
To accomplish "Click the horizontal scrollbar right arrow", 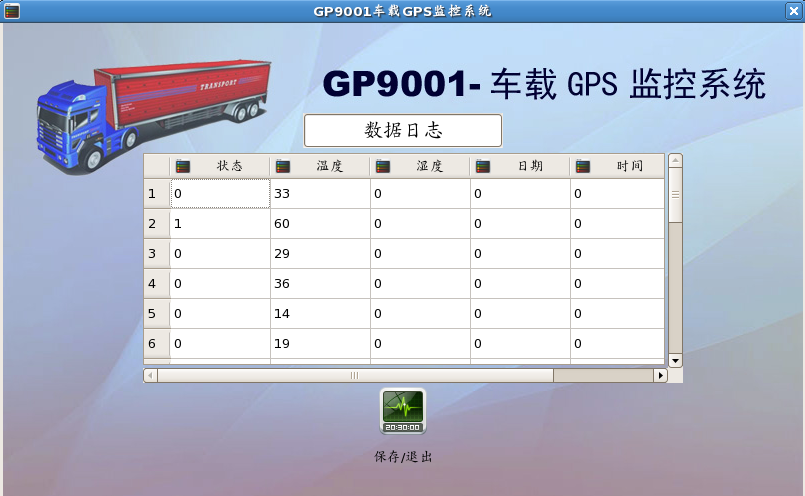I will point(661,376).
